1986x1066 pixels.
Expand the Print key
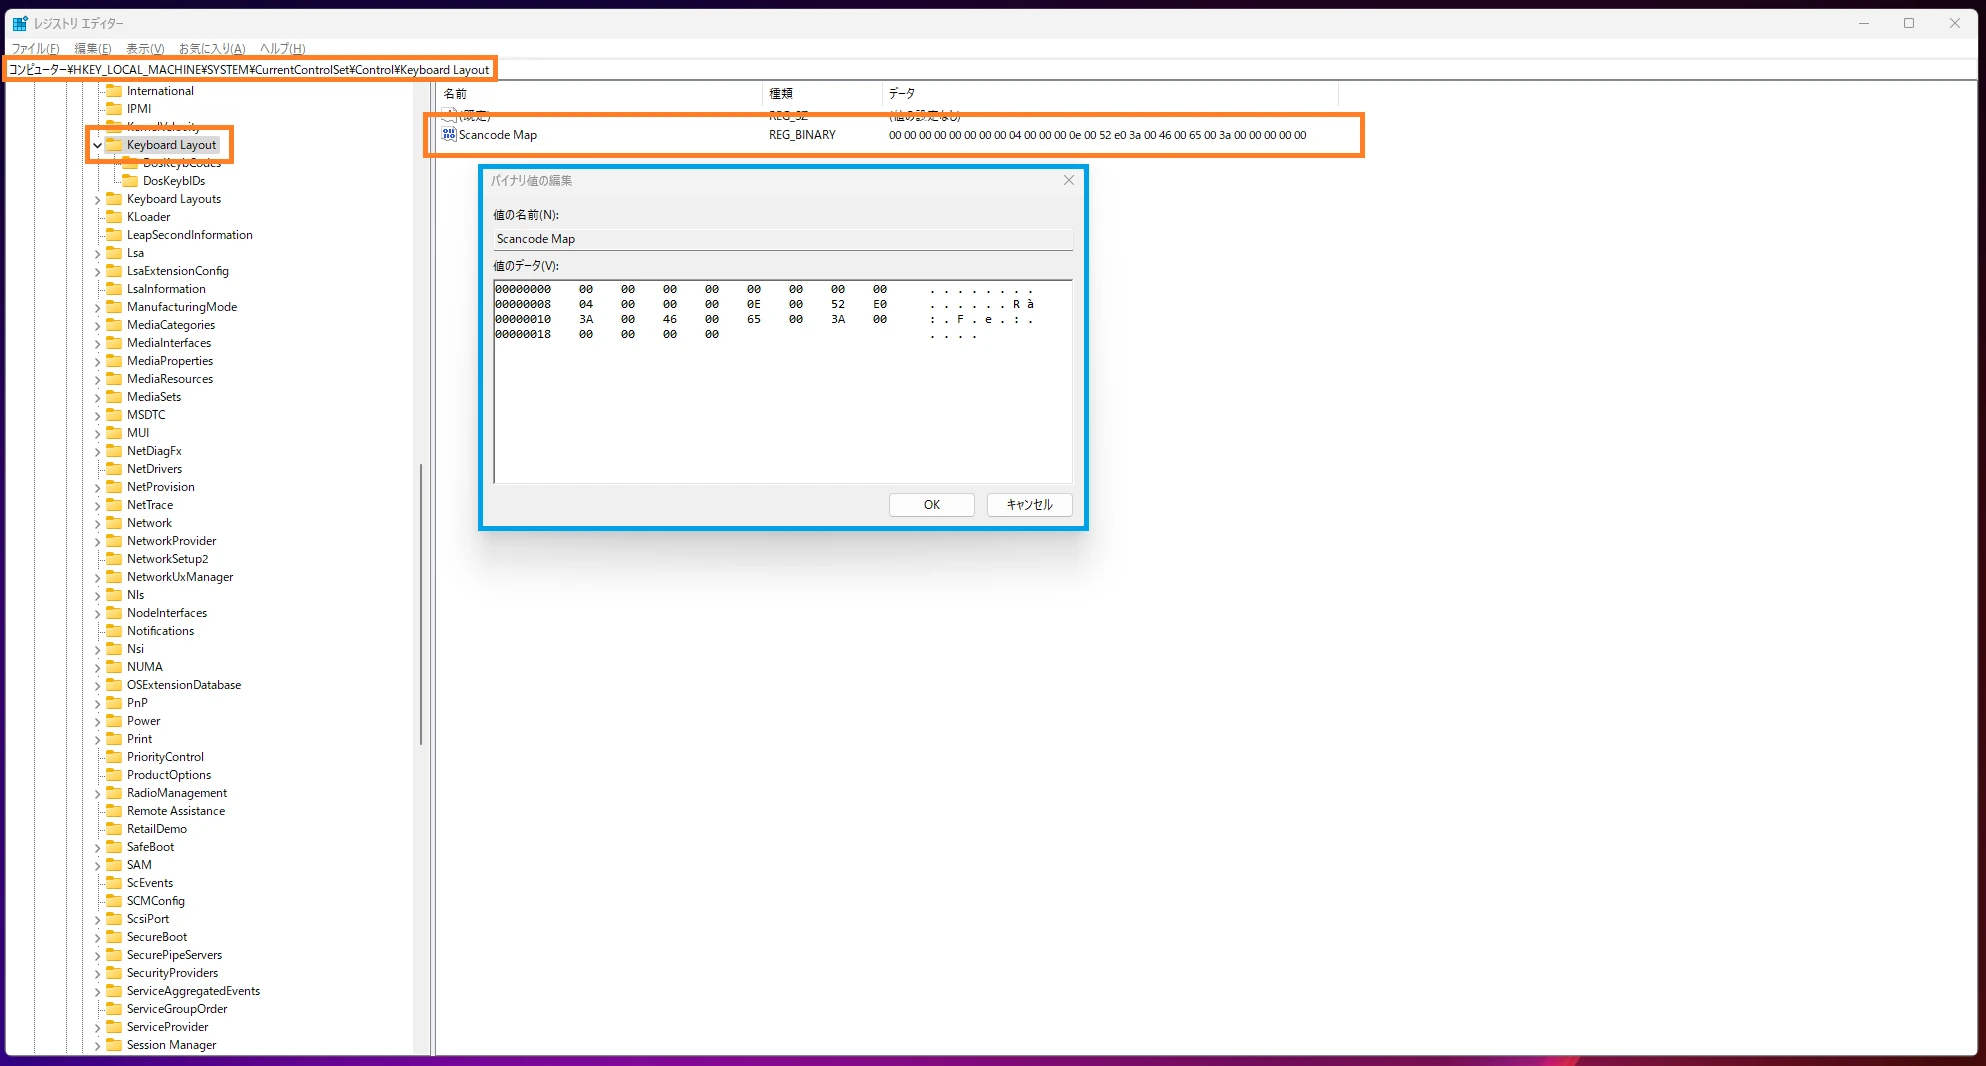(97, 739)
